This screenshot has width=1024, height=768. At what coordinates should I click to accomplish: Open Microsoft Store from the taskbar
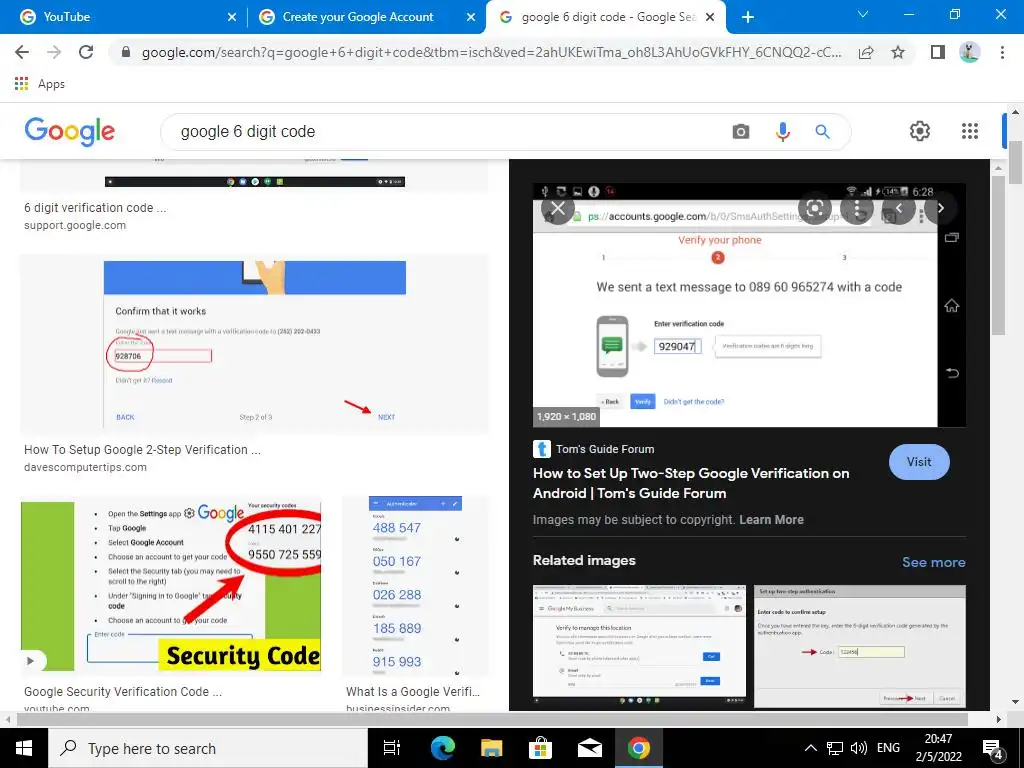coord(540,748)
